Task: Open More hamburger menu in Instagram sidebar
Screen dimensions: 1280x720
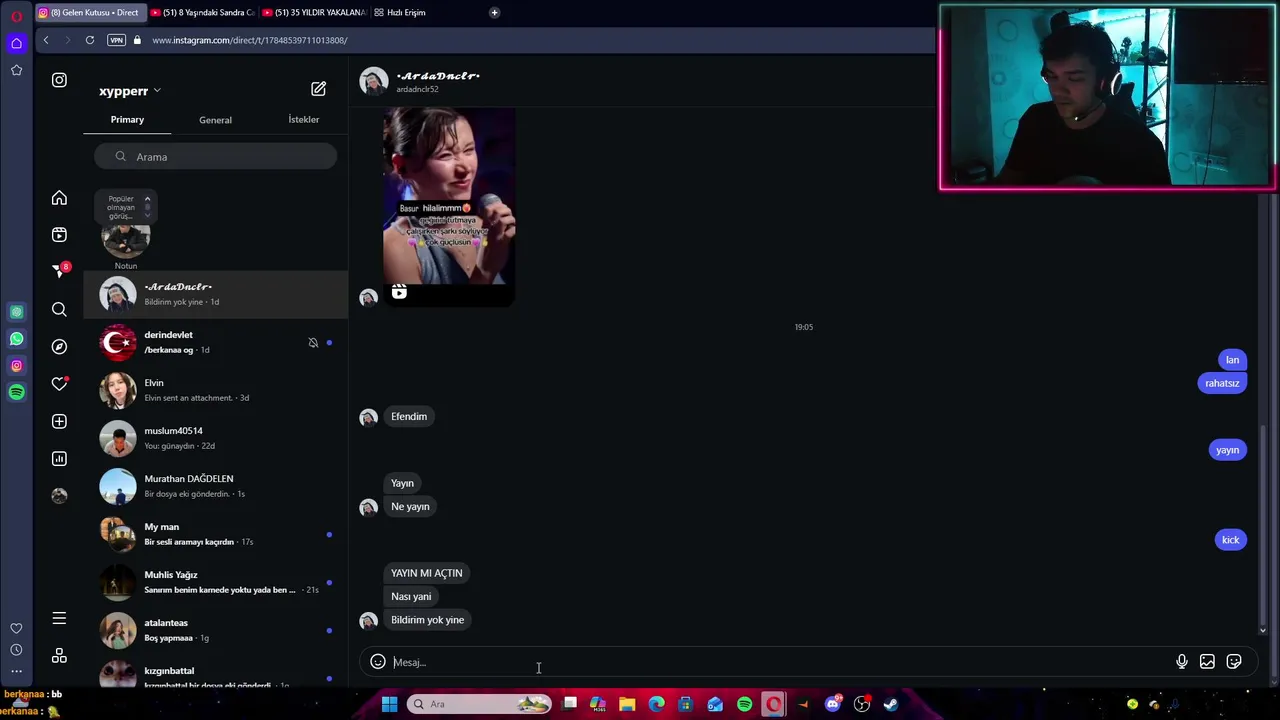Action: pos(59,618)
